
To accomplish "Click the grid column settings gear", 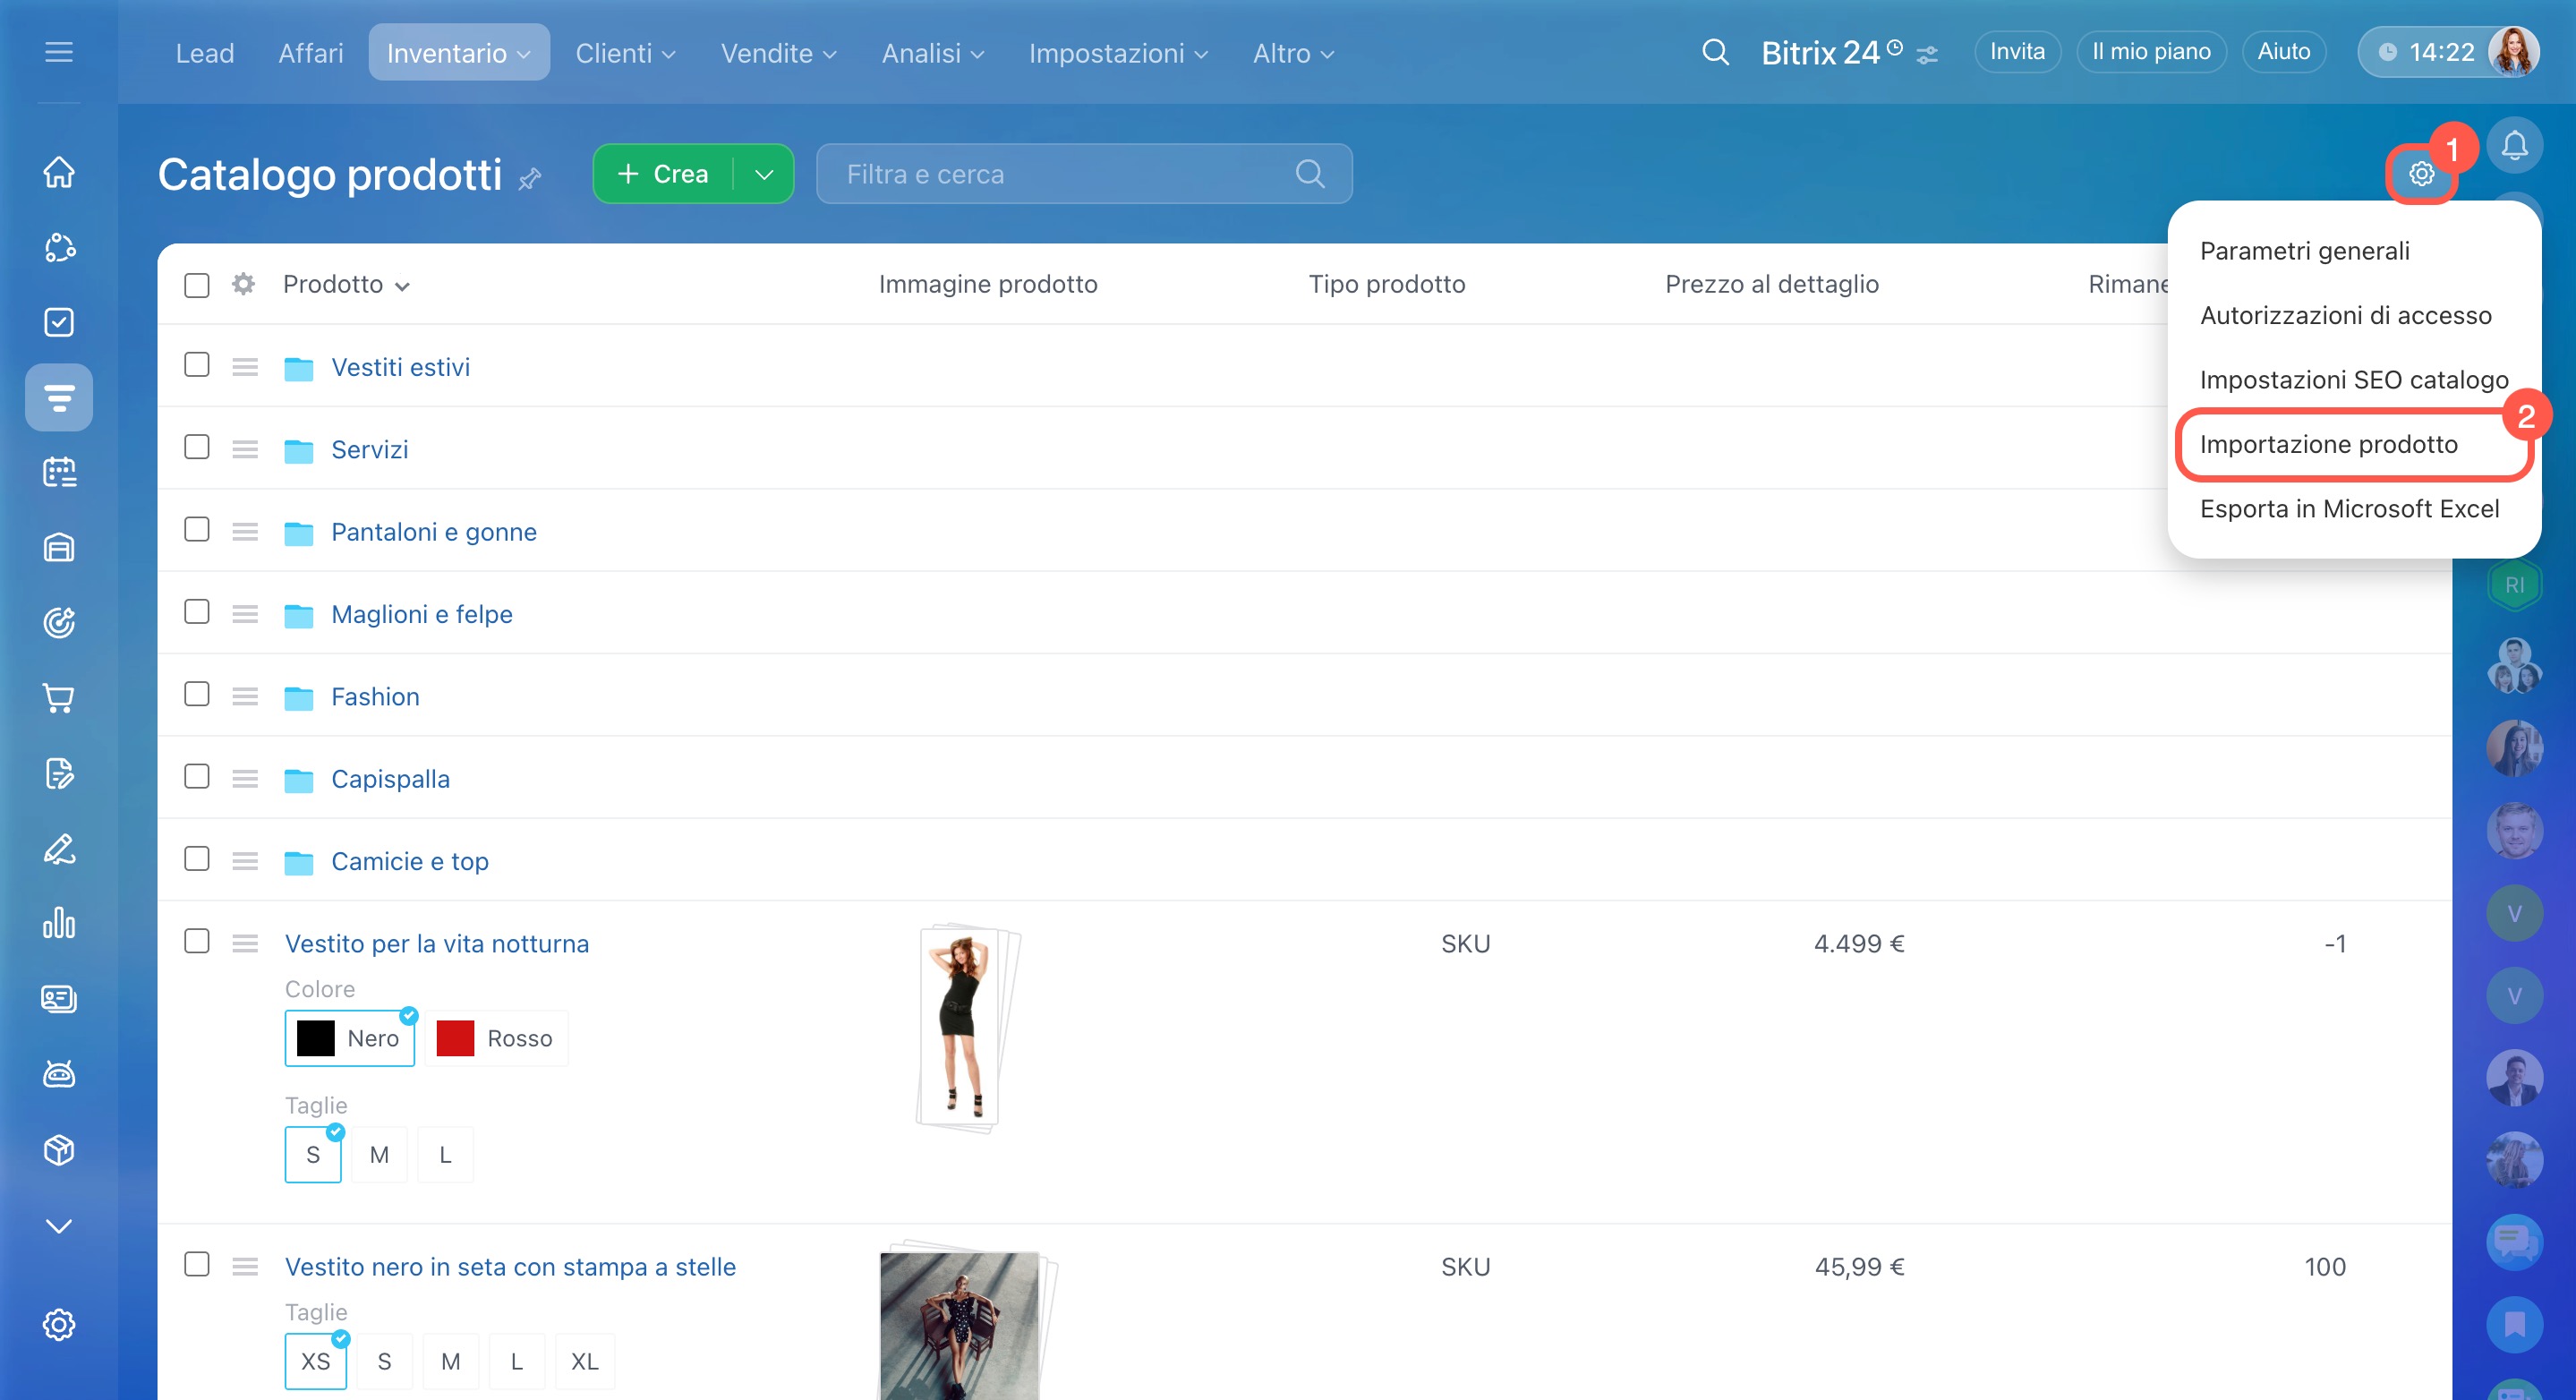I will 243,284.
